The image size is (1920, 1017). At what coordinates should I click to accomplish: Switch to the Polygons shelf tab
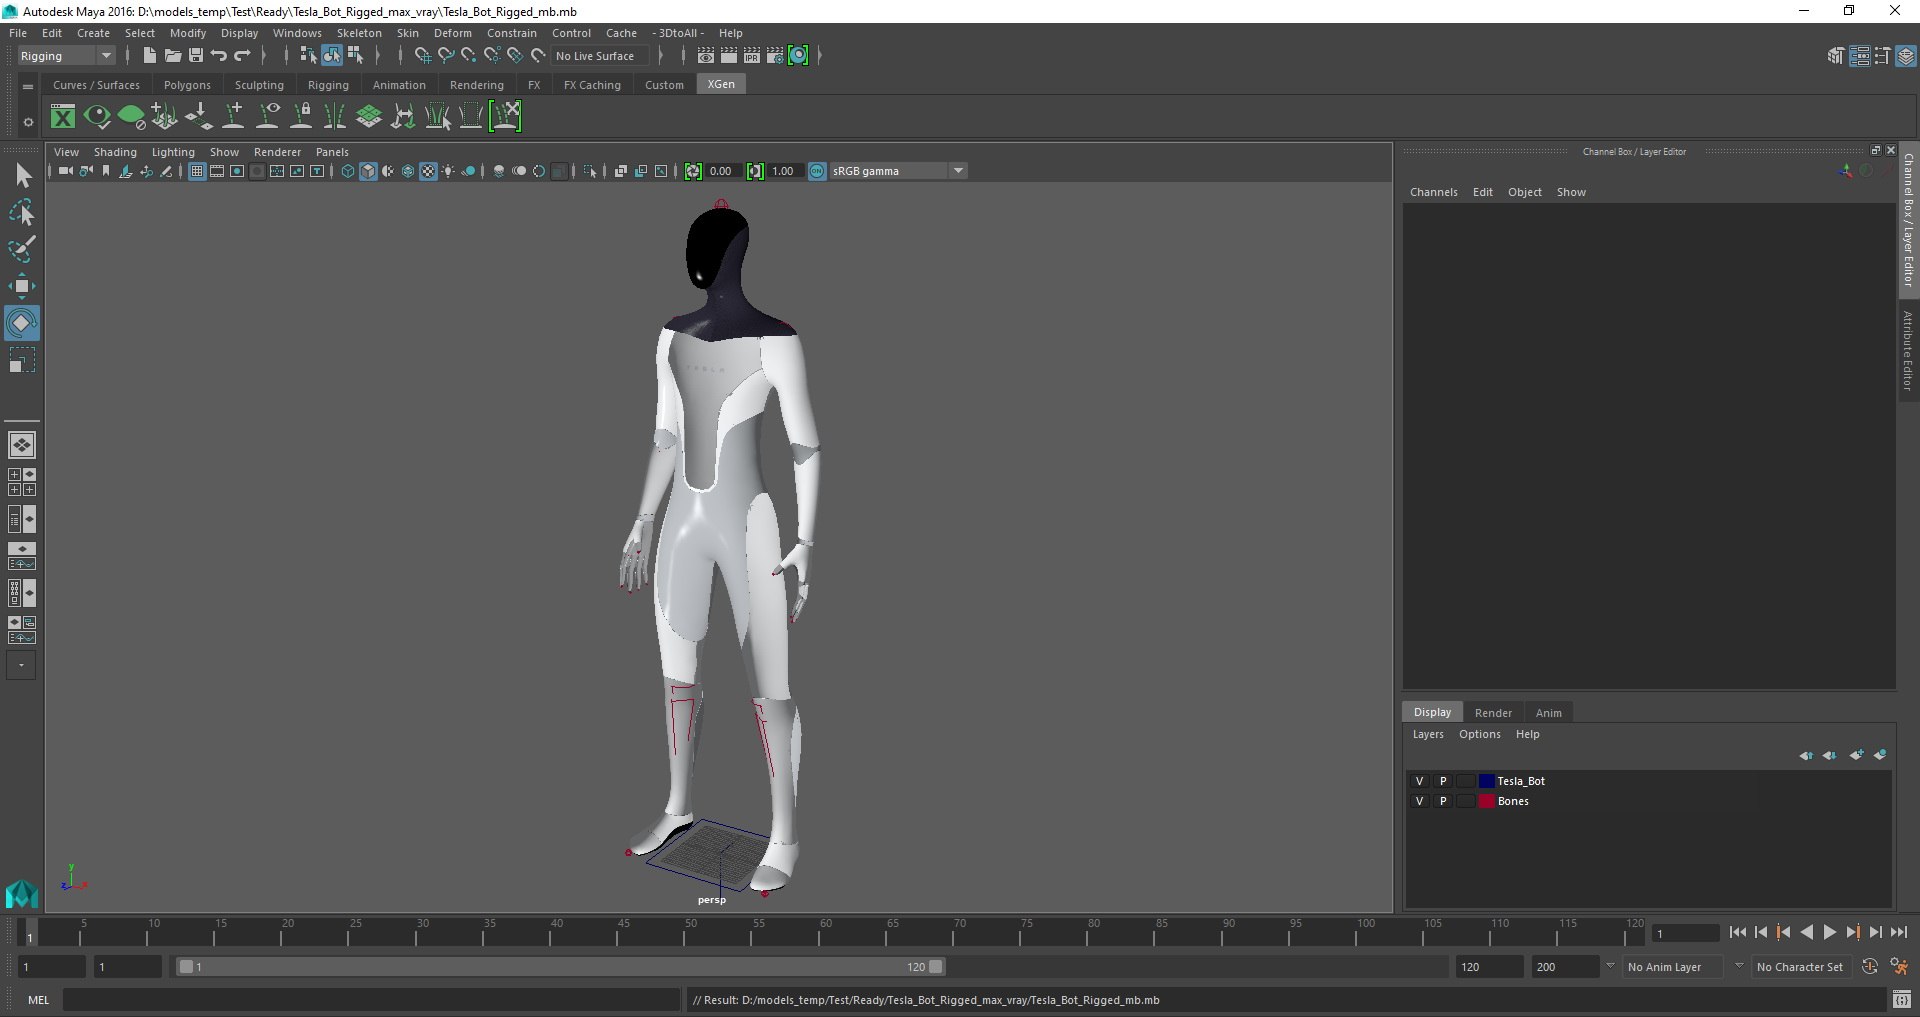(187, 85)
